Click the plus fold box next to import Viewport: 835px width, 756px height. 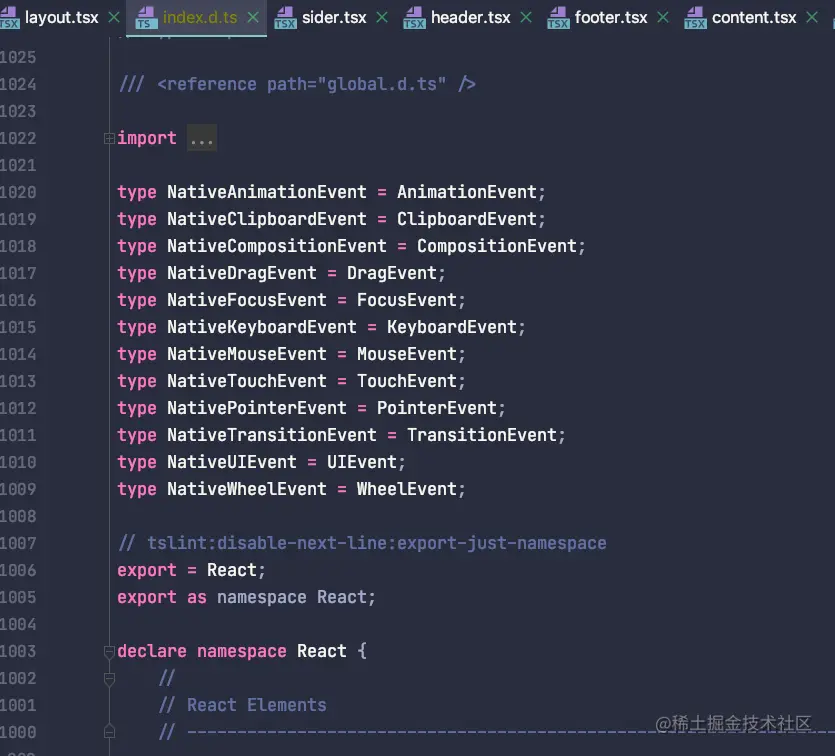[108, 138]
